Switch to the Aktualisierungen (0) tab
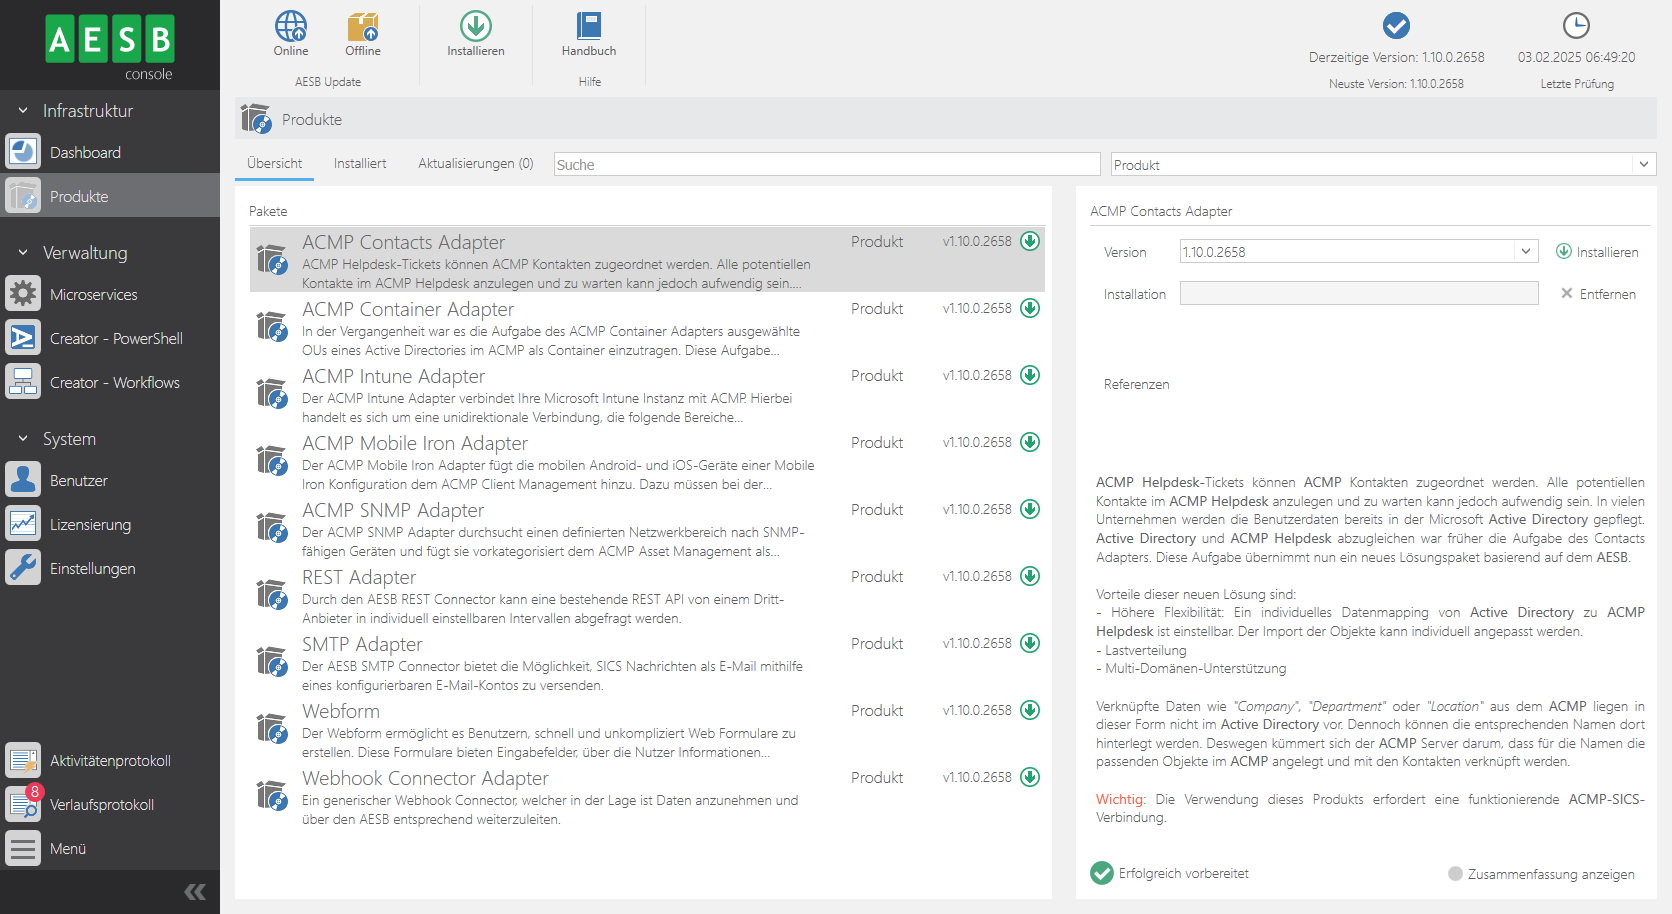1672x914 pixels. [x=475, y=164]
